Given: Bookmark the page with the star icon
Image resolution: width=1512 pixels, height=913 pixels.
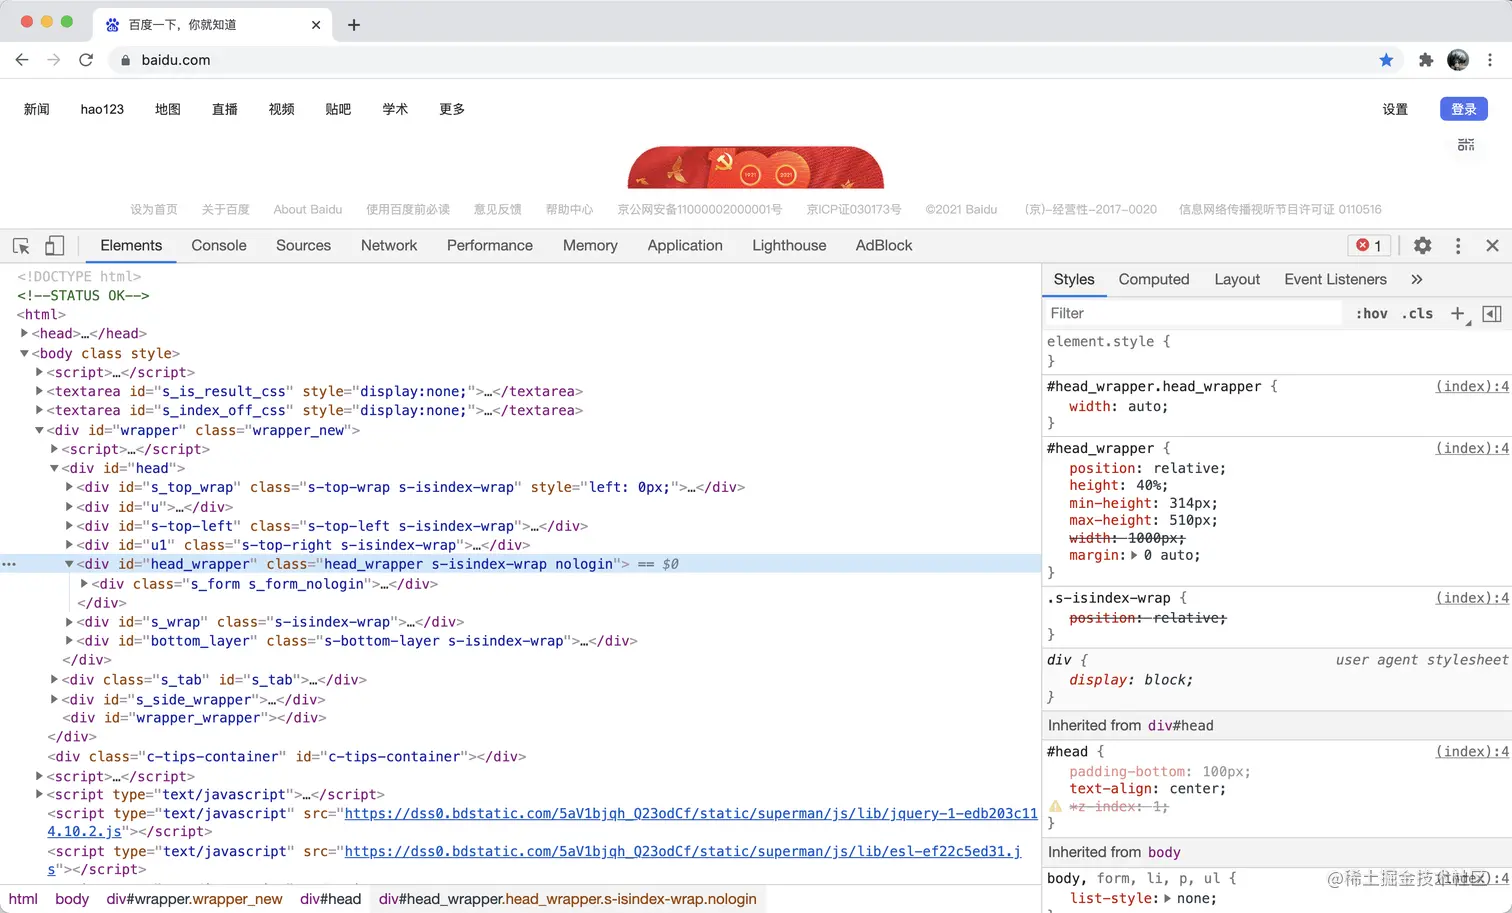Looking at the screenshot, I should 1386,60.
